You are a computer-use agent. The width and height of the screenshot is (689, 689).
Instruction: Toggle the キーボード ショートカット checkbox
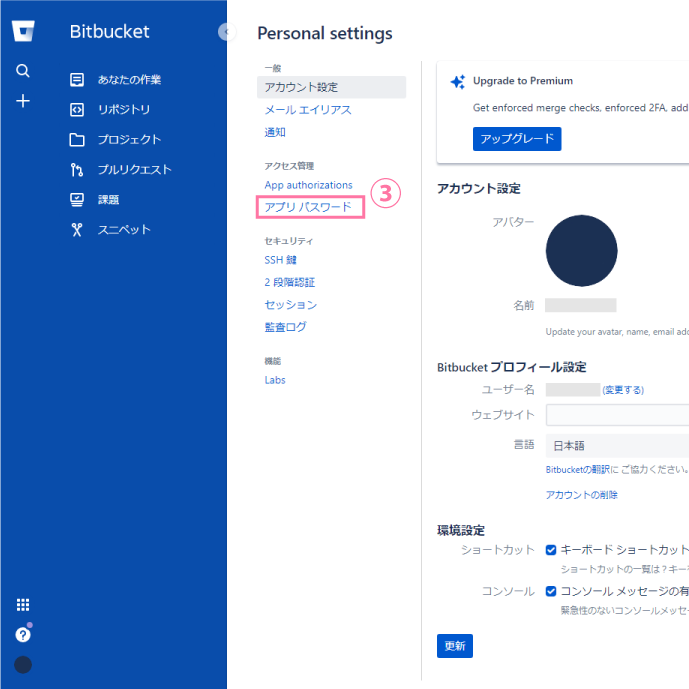point(551,550)
